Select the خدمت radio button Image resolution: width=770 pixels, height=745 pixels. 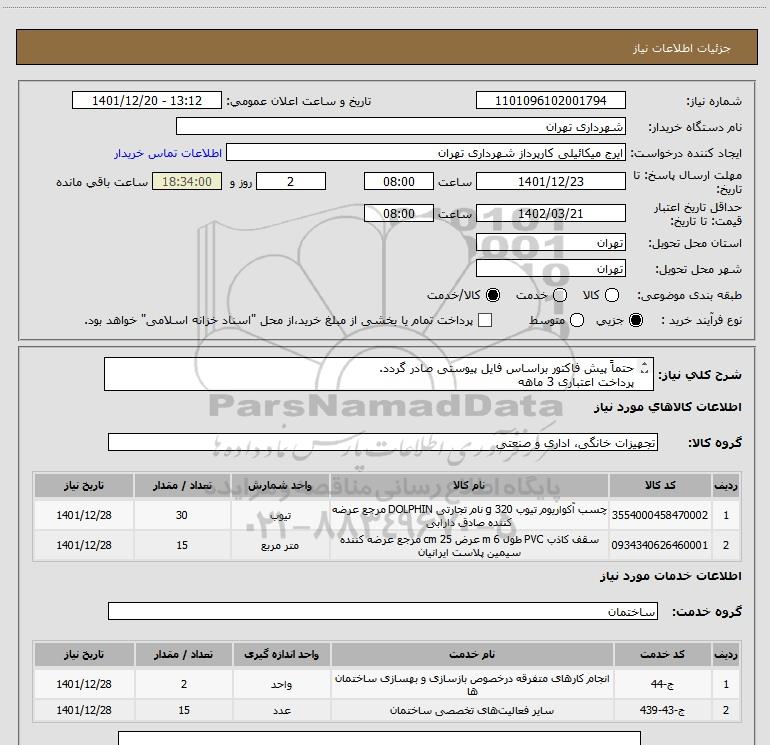click(560, 295)
